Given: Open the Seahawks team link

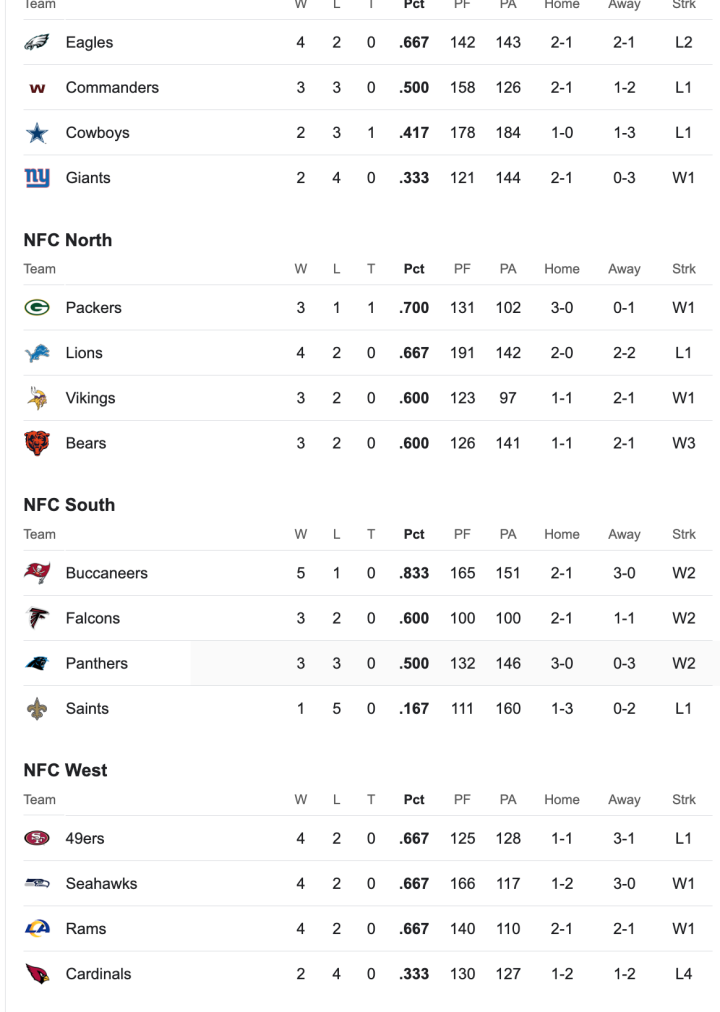Looking at the screenshot, I should 101,884.
